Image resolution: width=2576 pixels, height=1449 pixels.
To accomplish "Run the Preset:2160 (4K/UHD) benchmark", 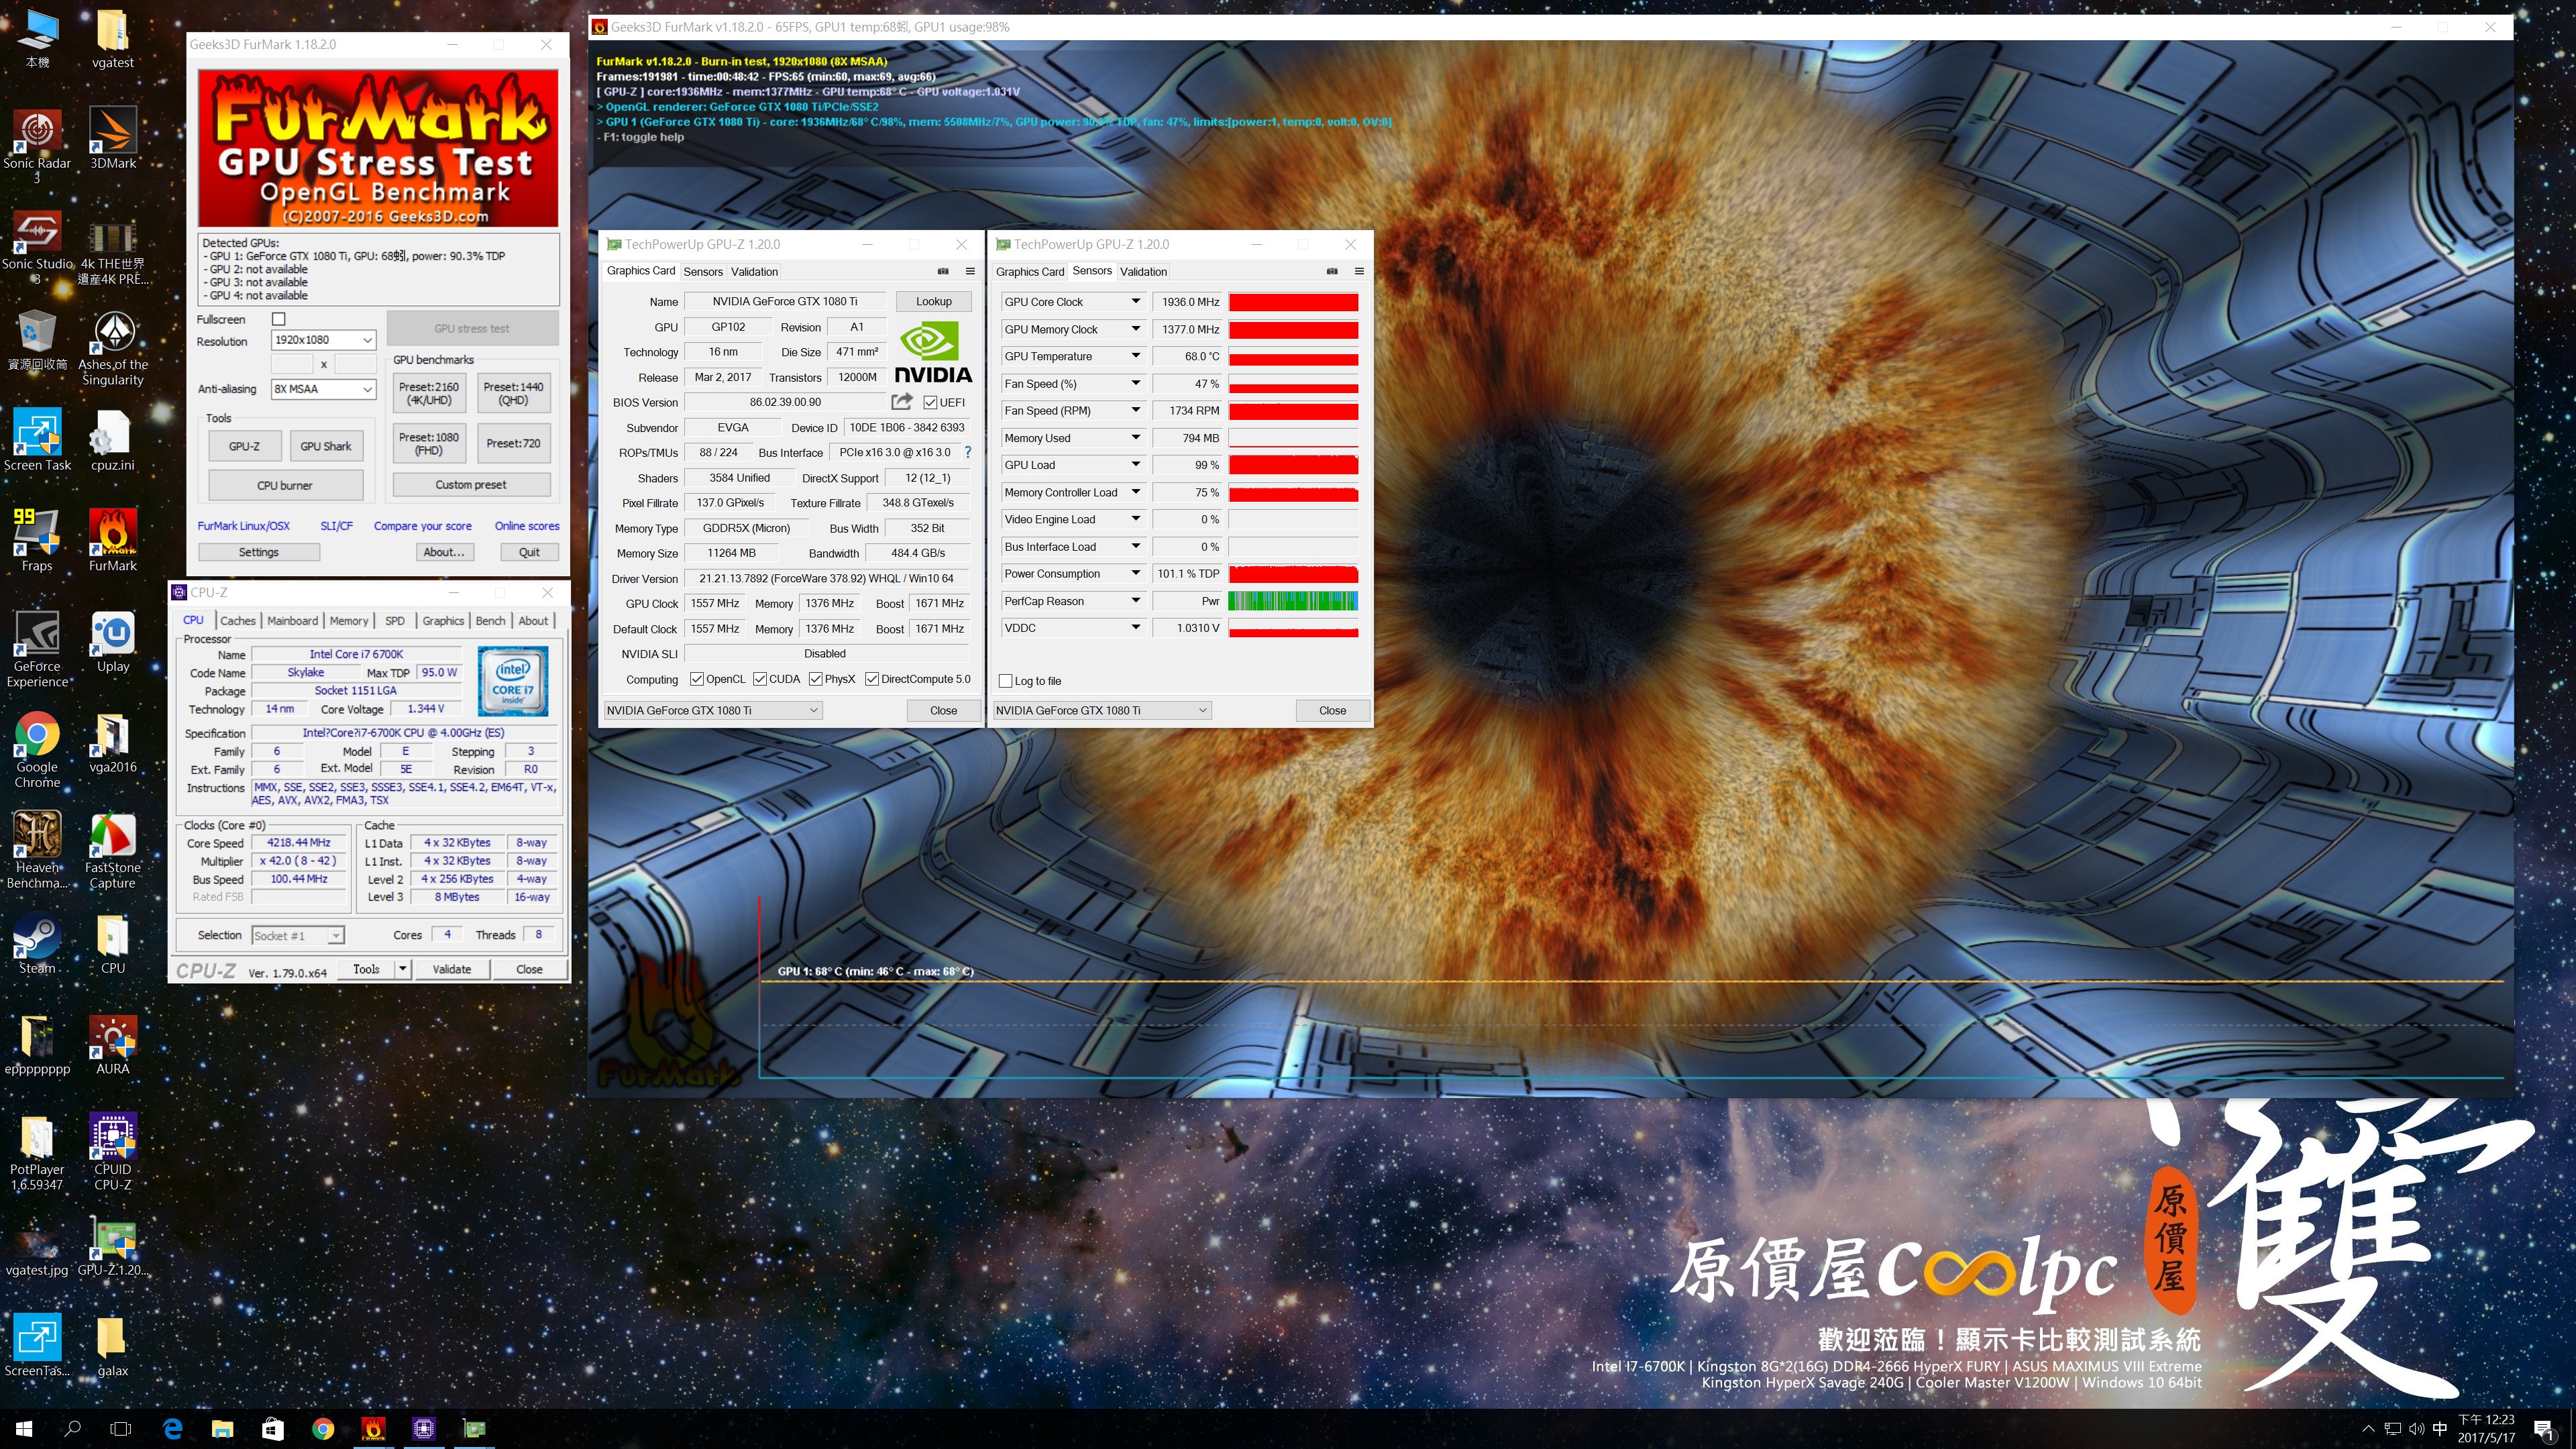I will [x=429, y=394].
